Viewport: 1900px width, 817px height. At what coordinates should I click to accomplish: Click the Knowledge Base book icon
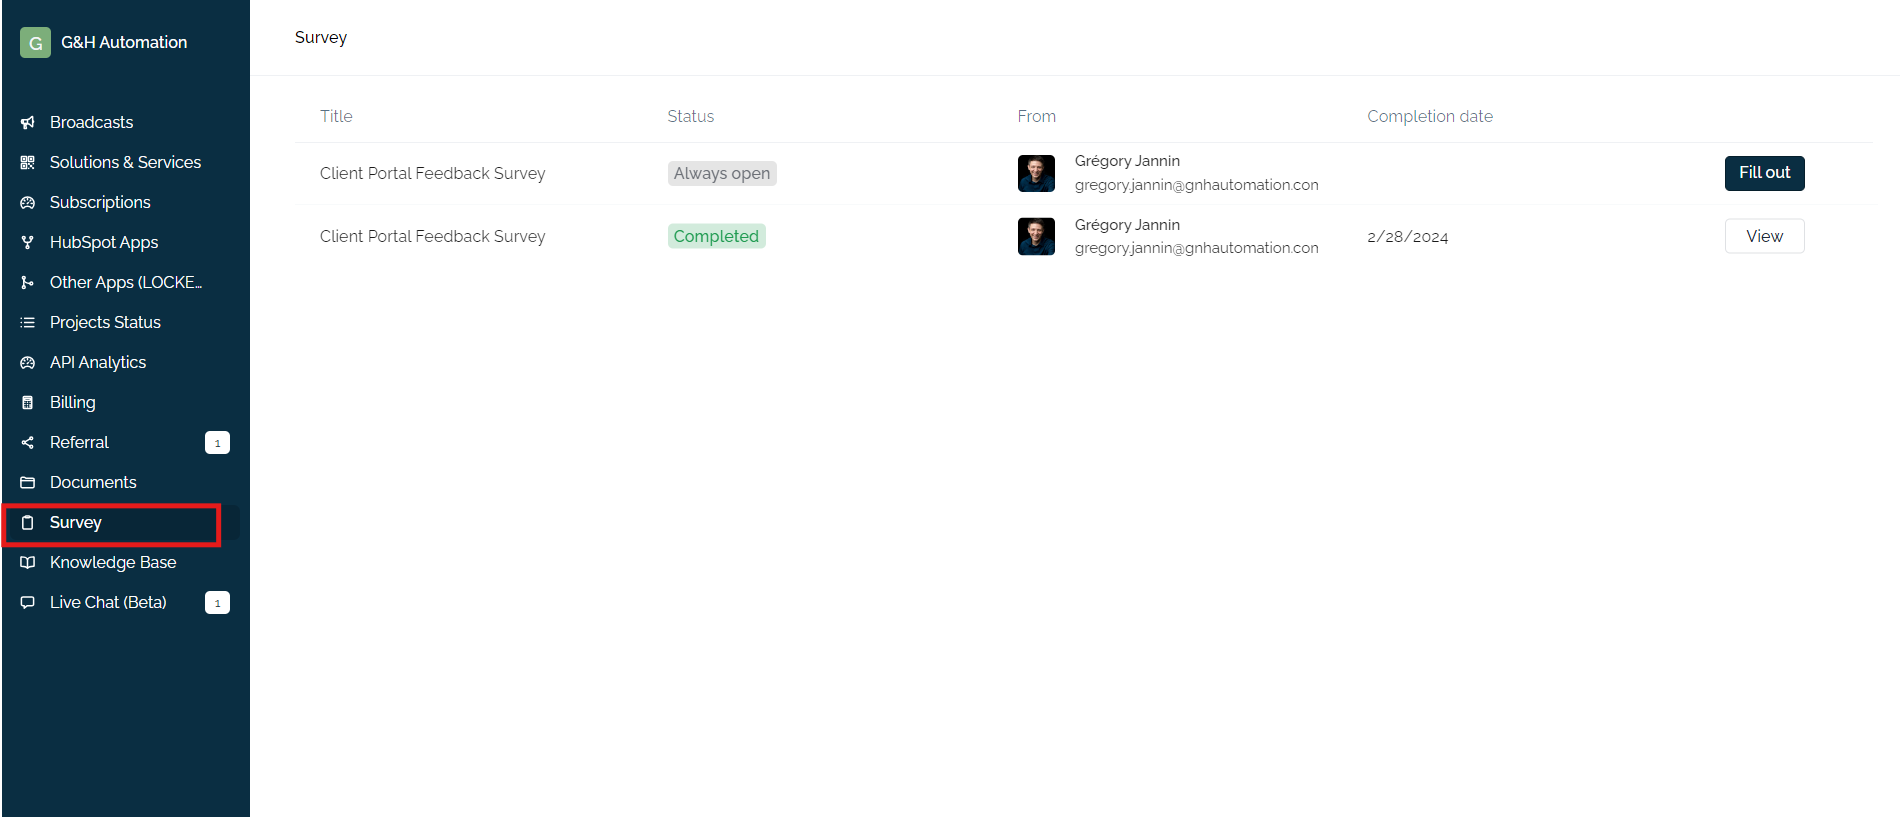click(28, 563)
